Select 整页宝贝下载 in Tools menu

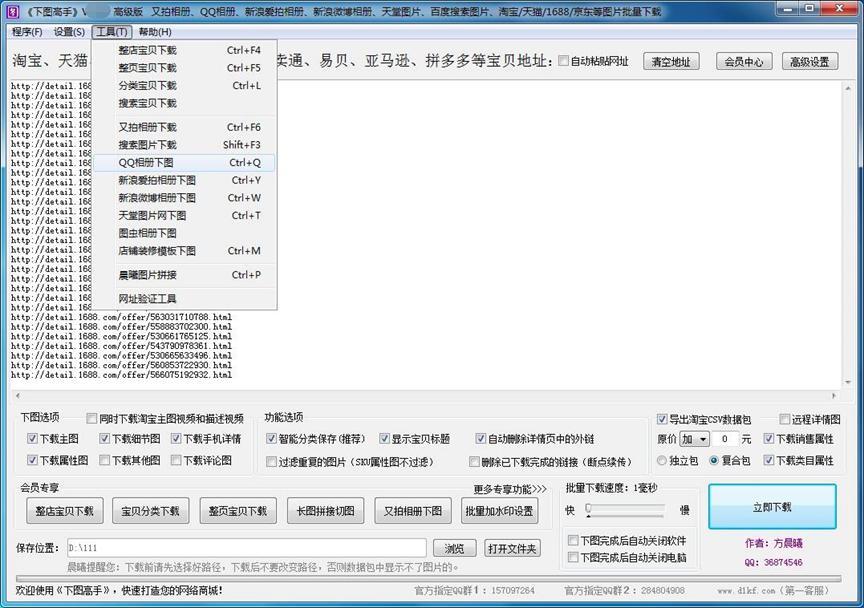tap(185, 68)
